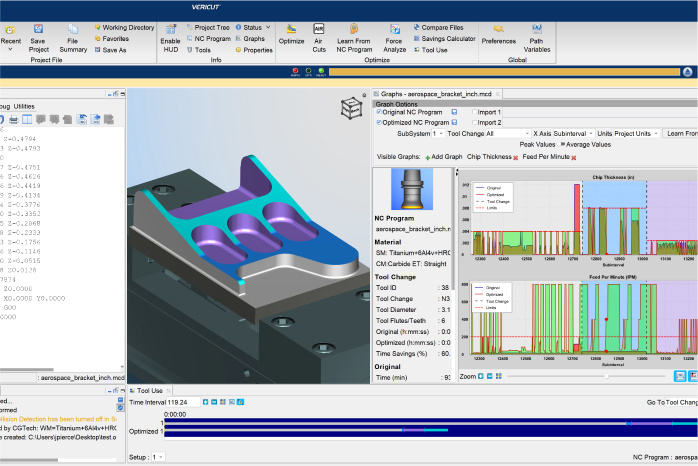Toggle the Optimized NC Program checkbox
Image resolution: width=698 pixels, height=466 pixels.
click(x=379, y=122)
